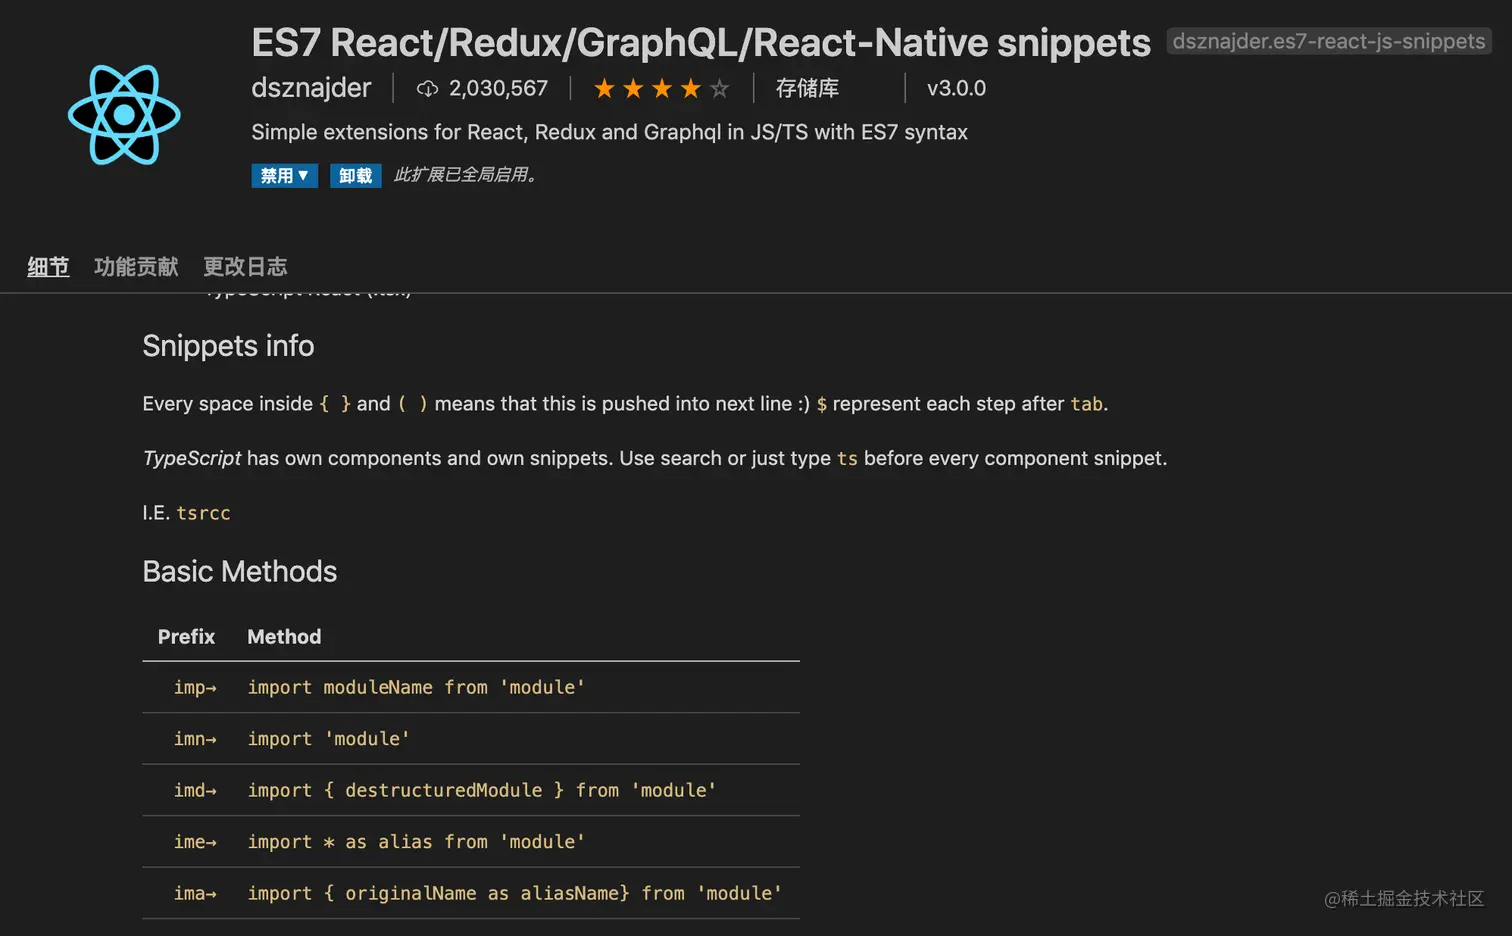
Task: Click the ima→ prefix cell
Action: [x=195, y=894]
